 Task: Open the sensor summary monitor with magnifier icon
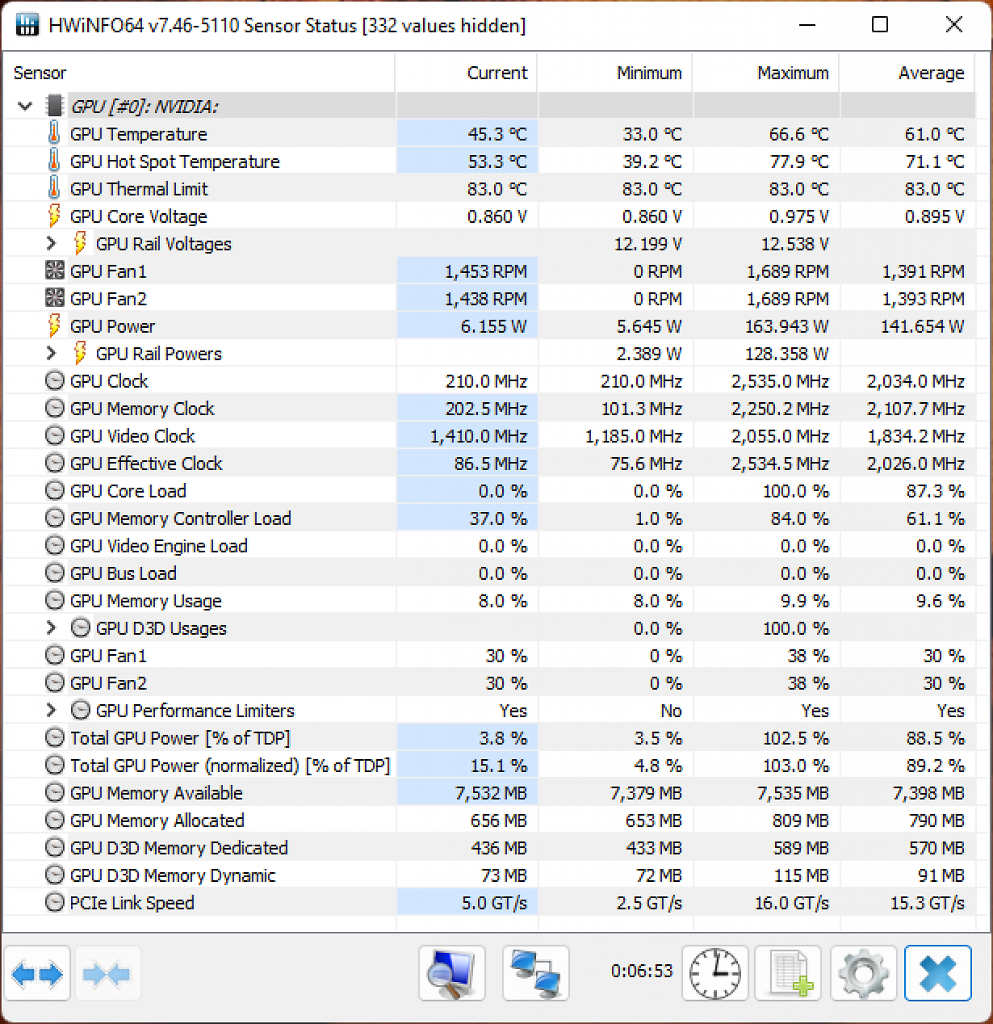pos(452,973)
